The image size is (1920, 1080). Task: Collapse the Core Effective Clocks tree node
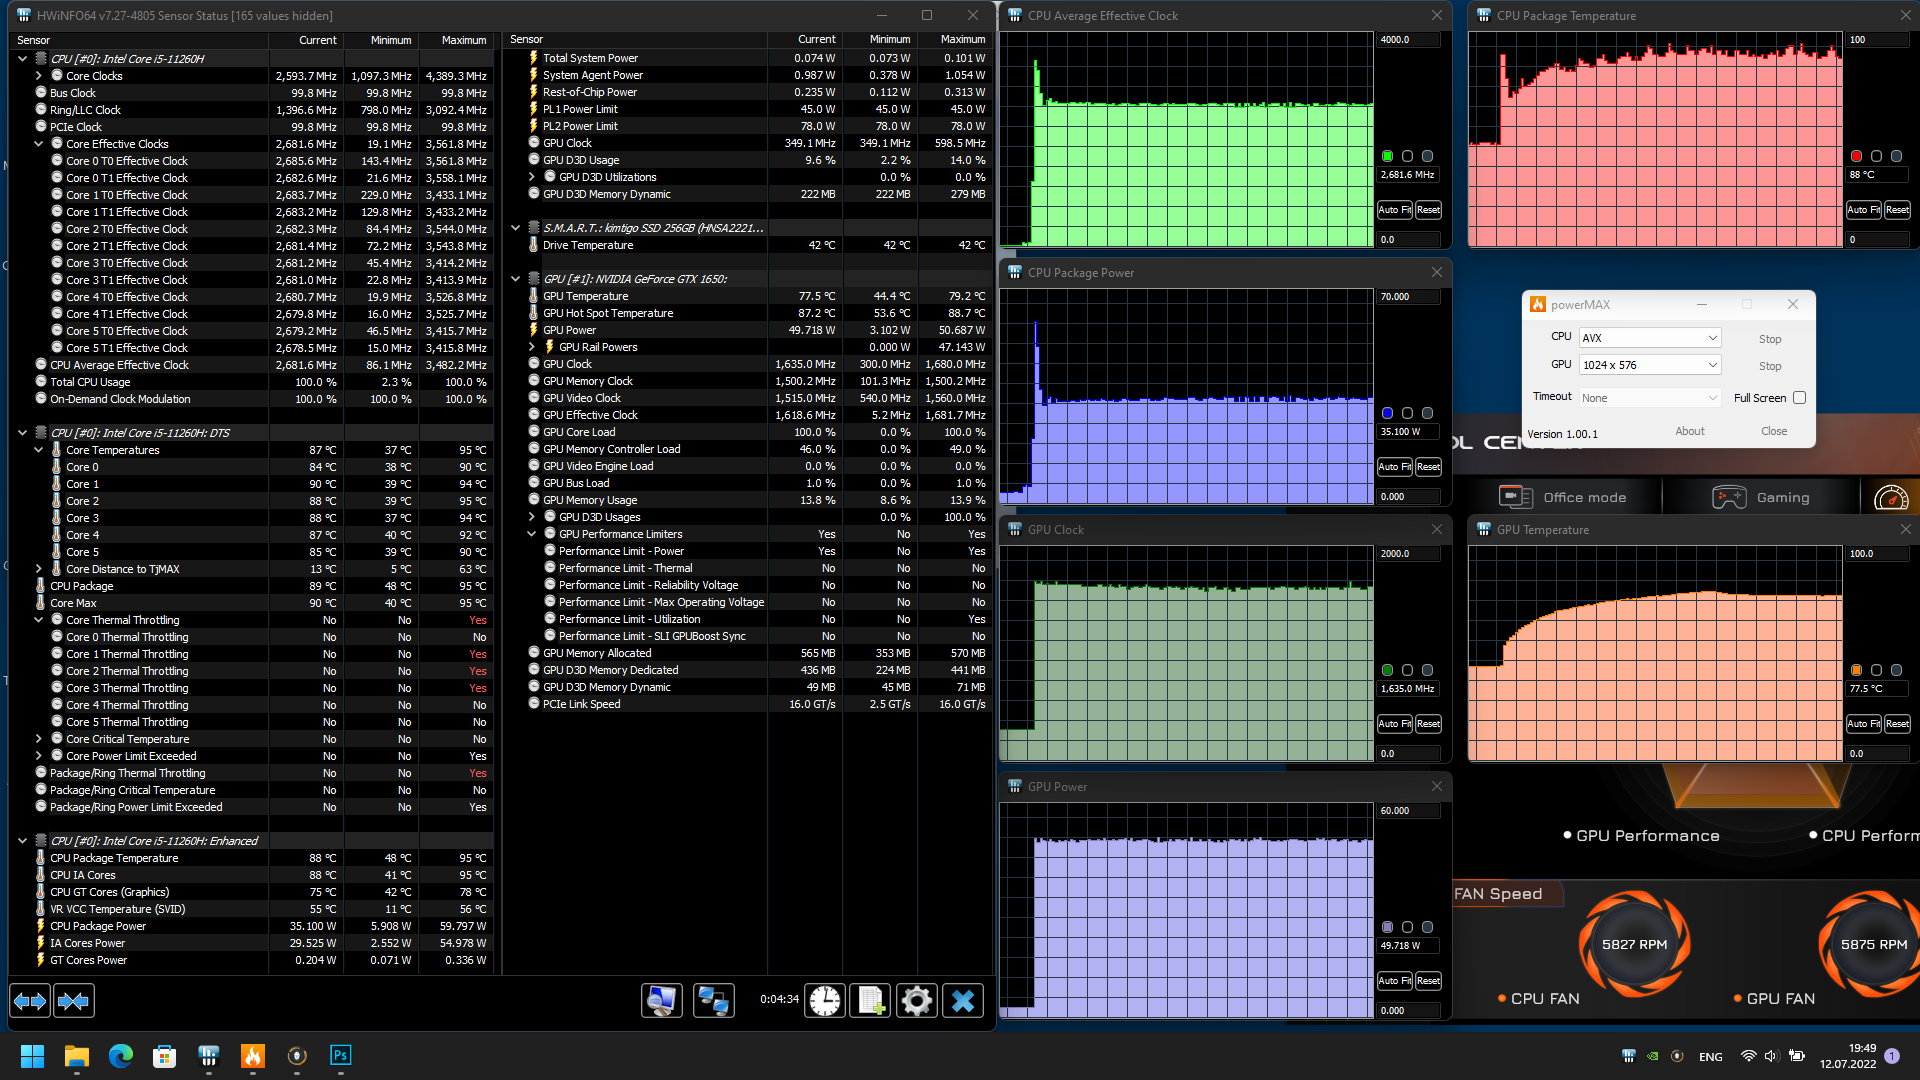coord(39,144)
